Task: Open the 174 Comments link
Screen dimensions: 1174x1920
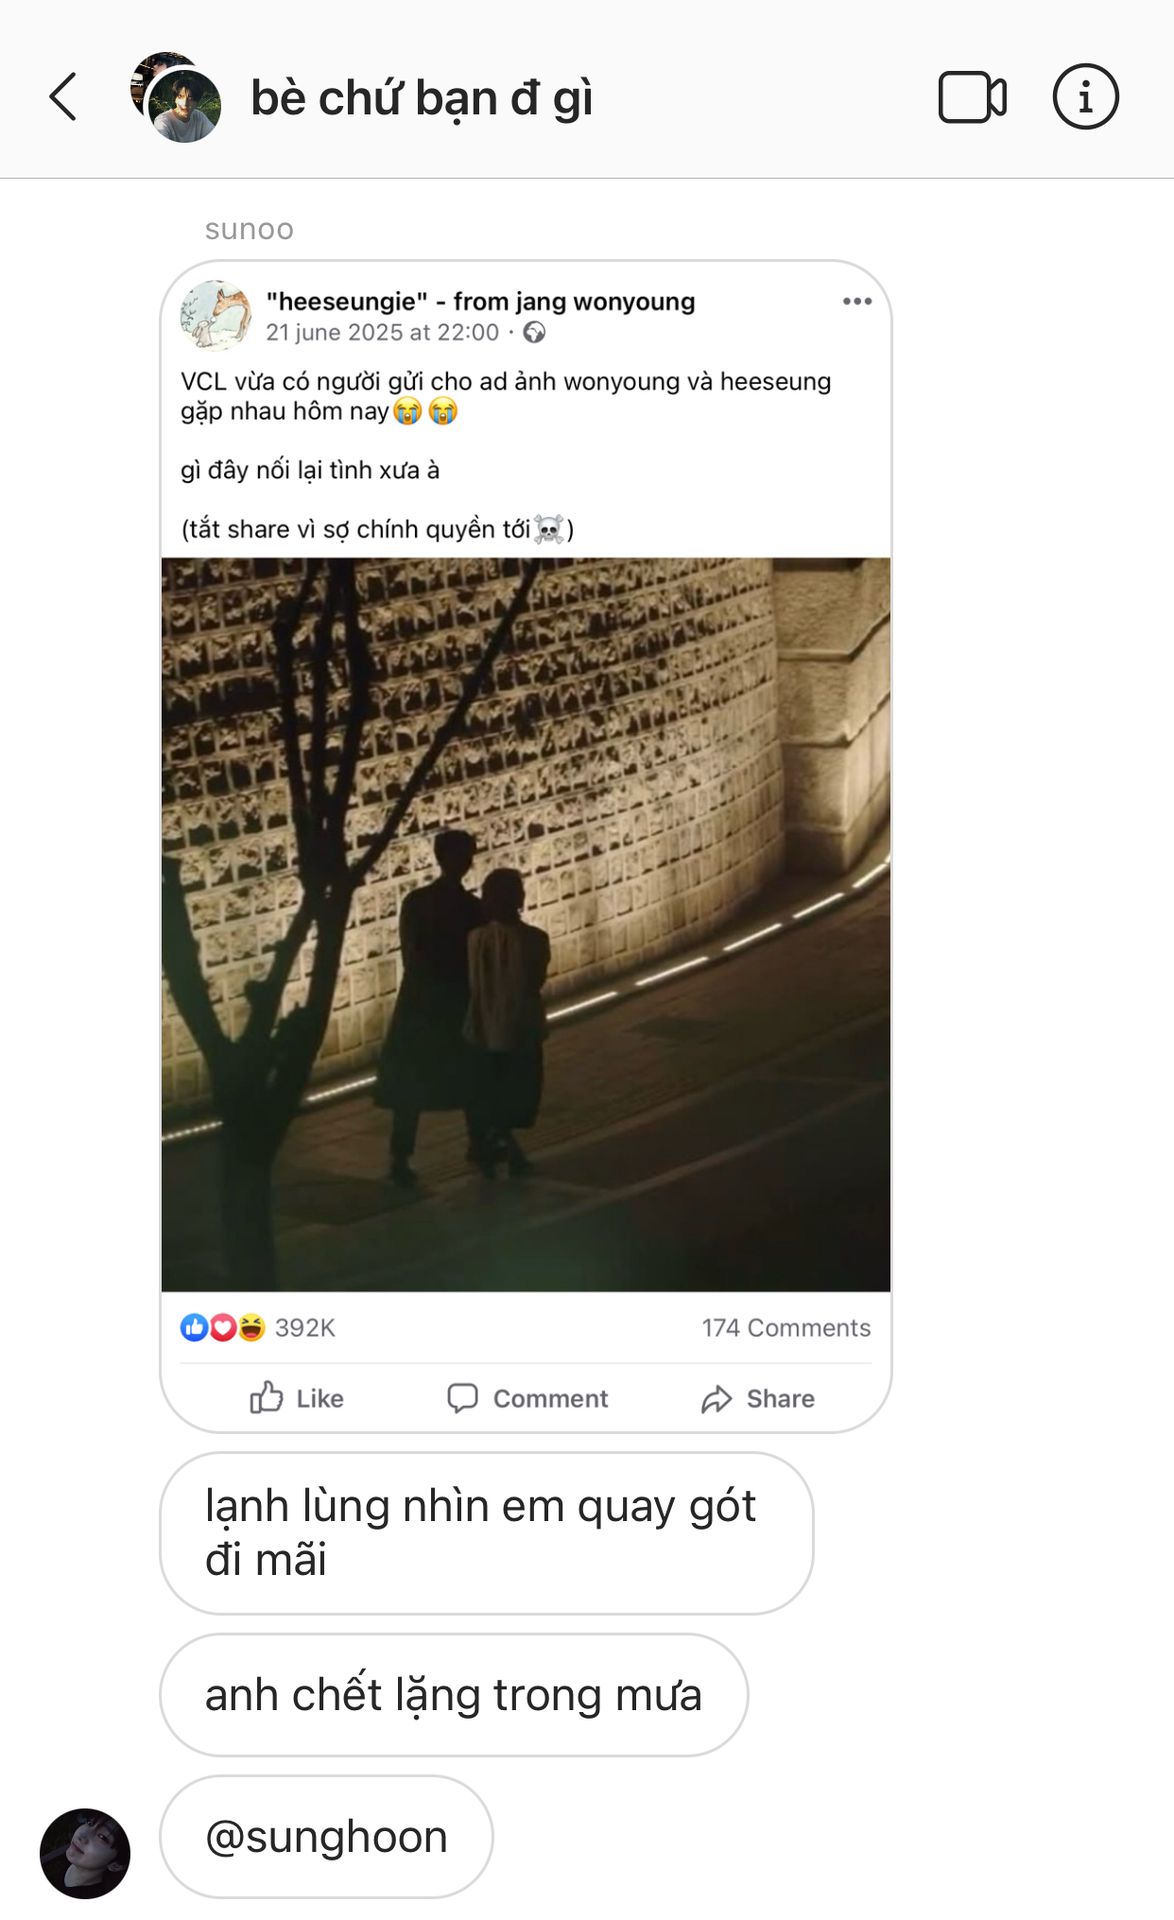Action: [786, 1327]
